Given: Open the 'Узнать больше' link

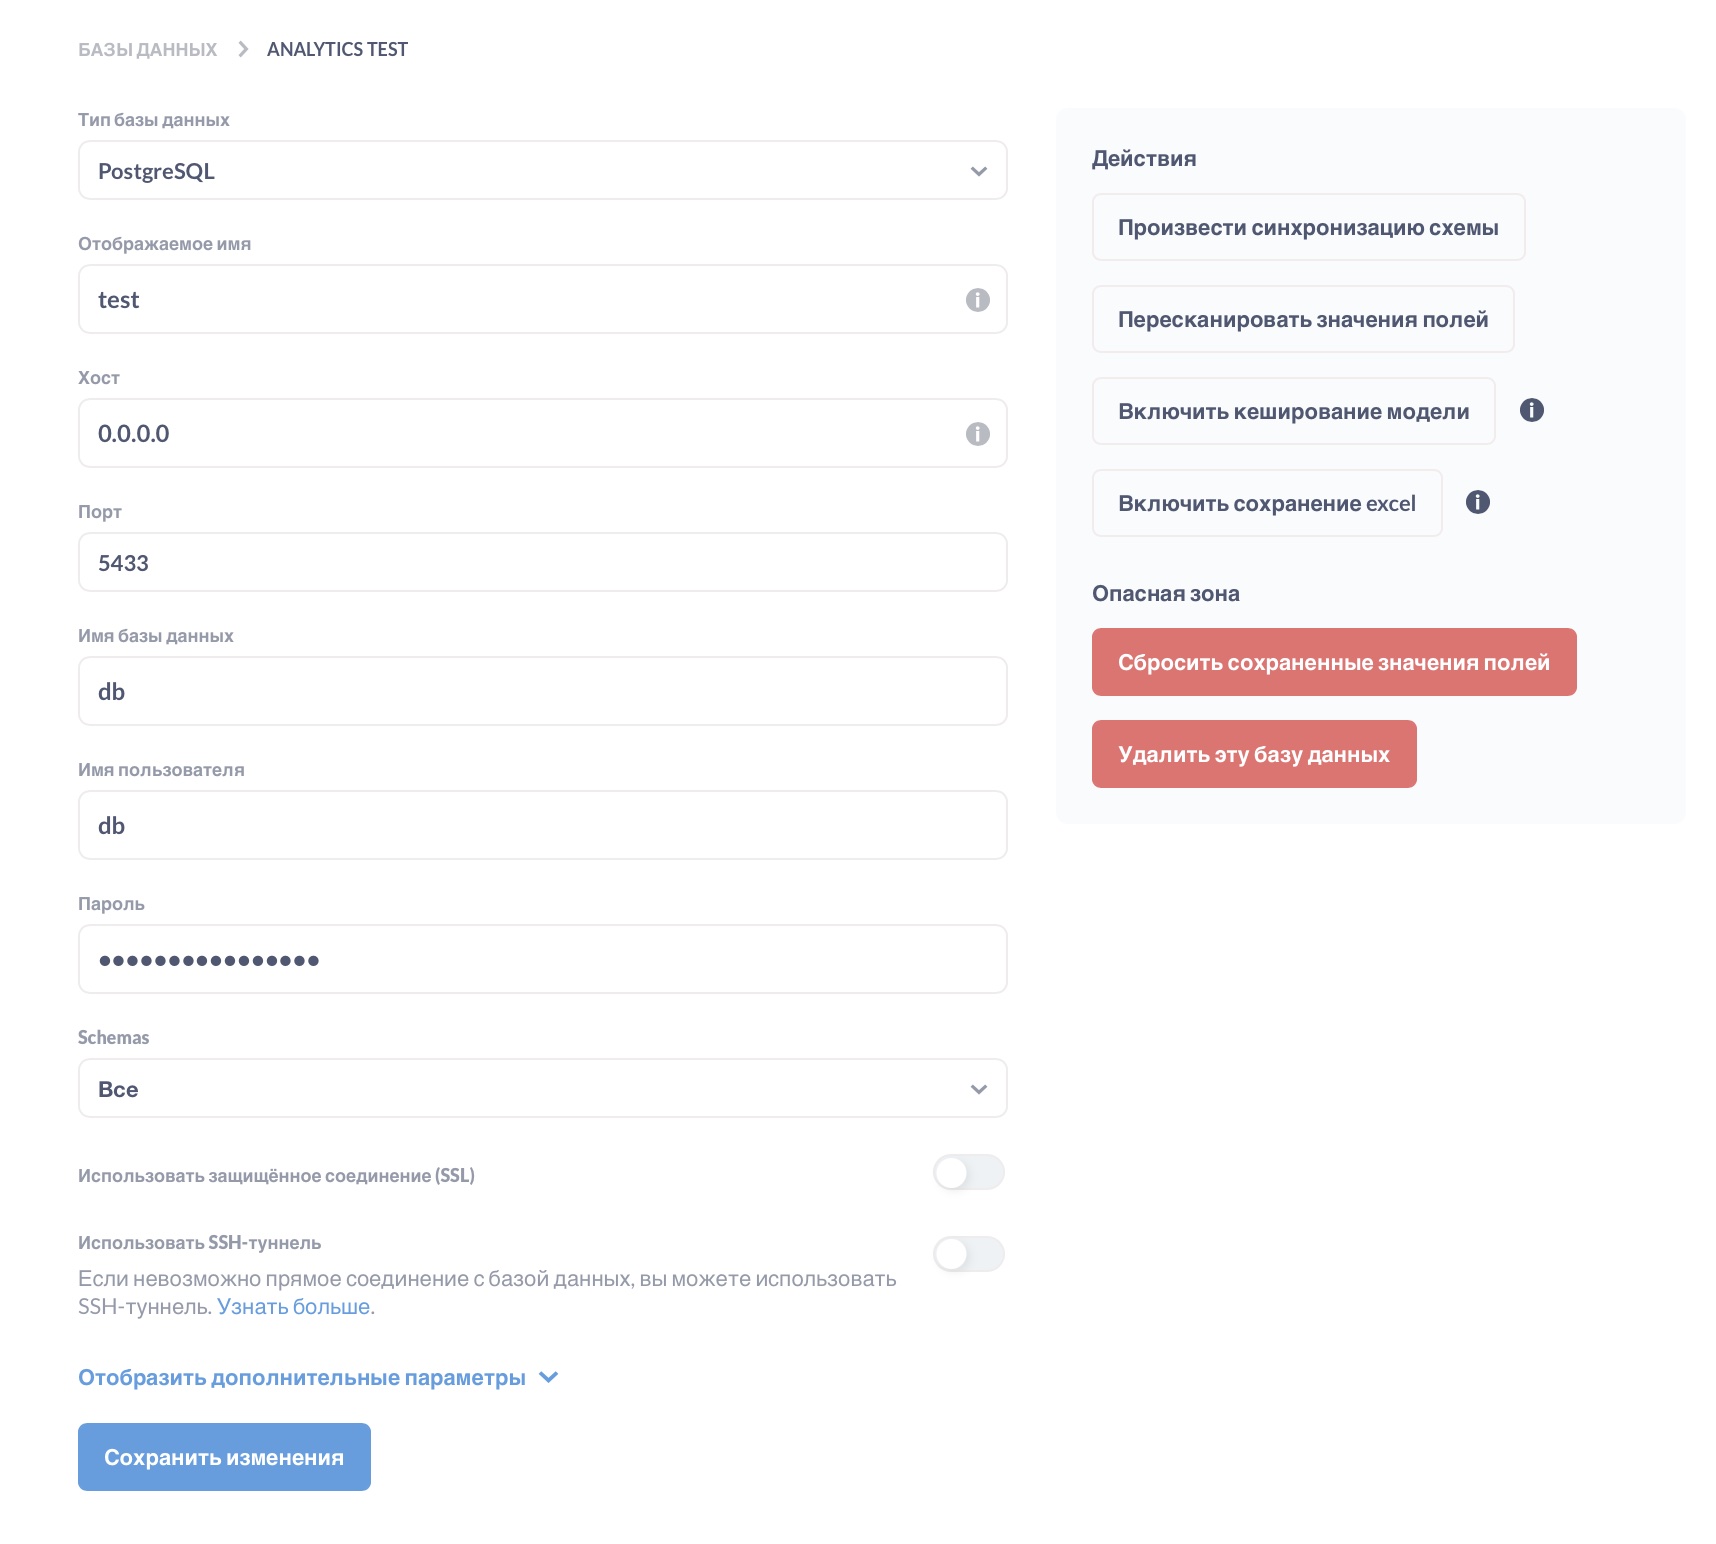Looking at the screenshot, I should [x=294, y=1307].
